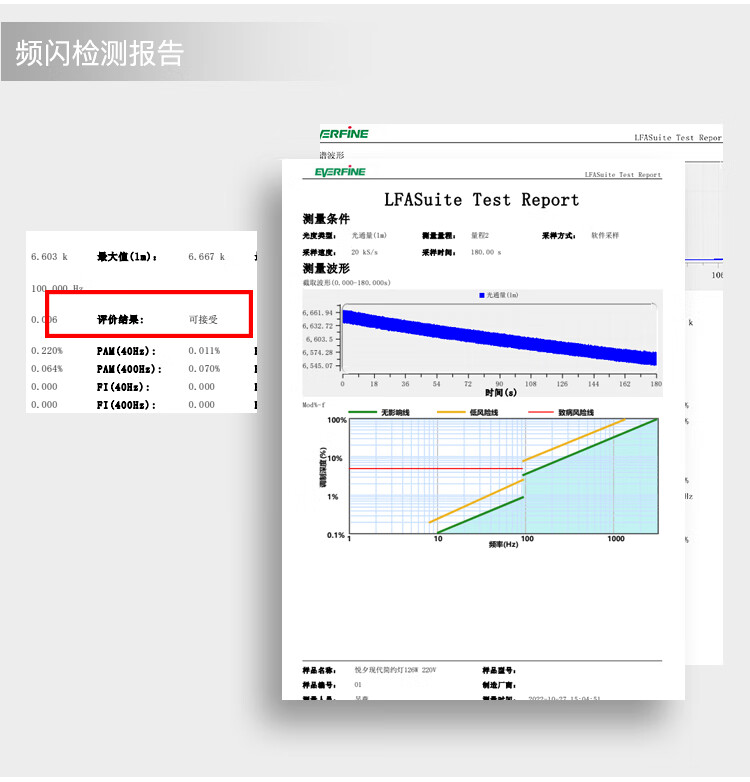Click the 测量条件 section heading
750x782 pixels.
pyautogui.click(x=326, y=218)
